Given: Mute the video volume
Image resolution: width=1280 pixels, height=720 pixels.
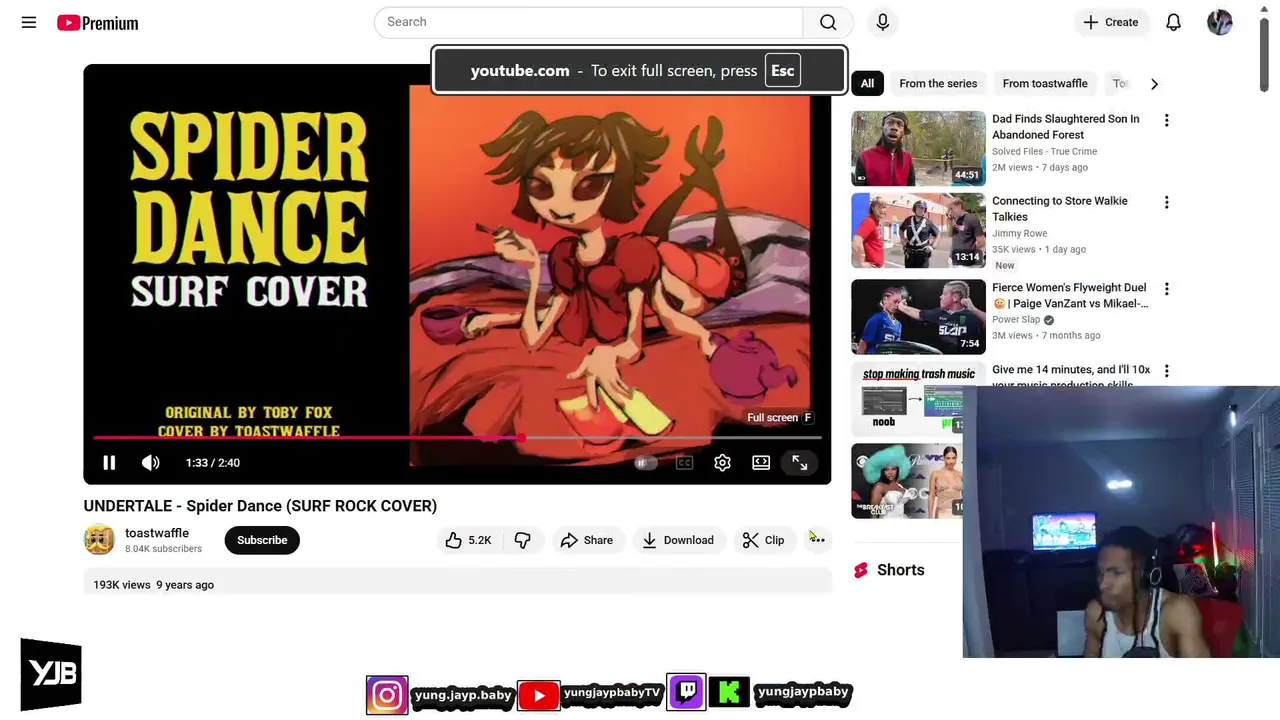Looking at the screenshot, I should click(x=150, y=463).
